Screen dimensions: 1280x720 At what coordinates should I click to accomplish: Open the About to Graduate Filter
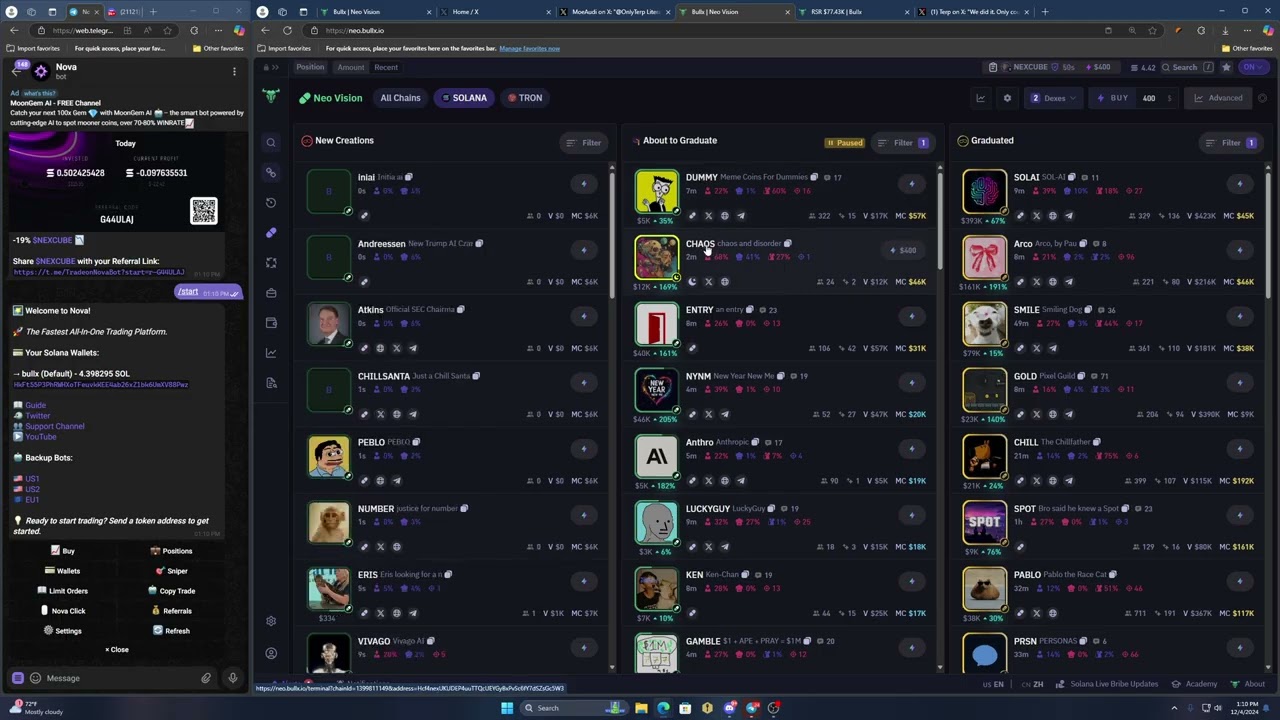click(x=903, y=143)
